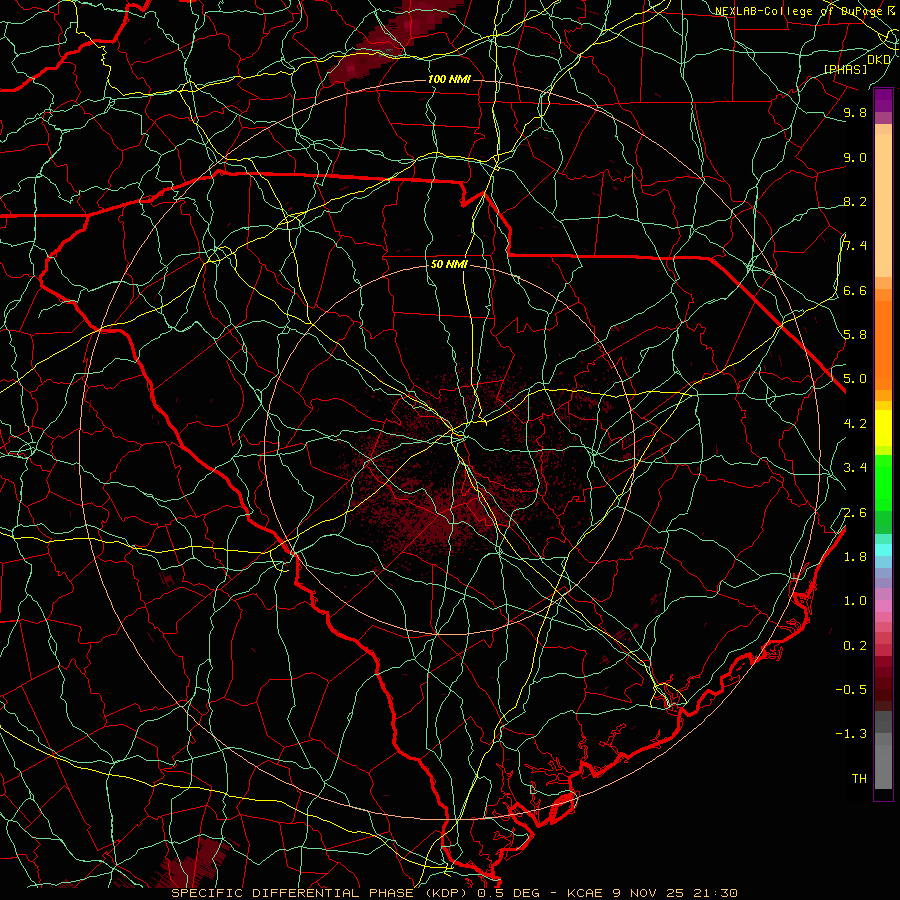Click the 100 NMI range ring label
Viewport: 900px width, 900px height.
pos(449,79)
